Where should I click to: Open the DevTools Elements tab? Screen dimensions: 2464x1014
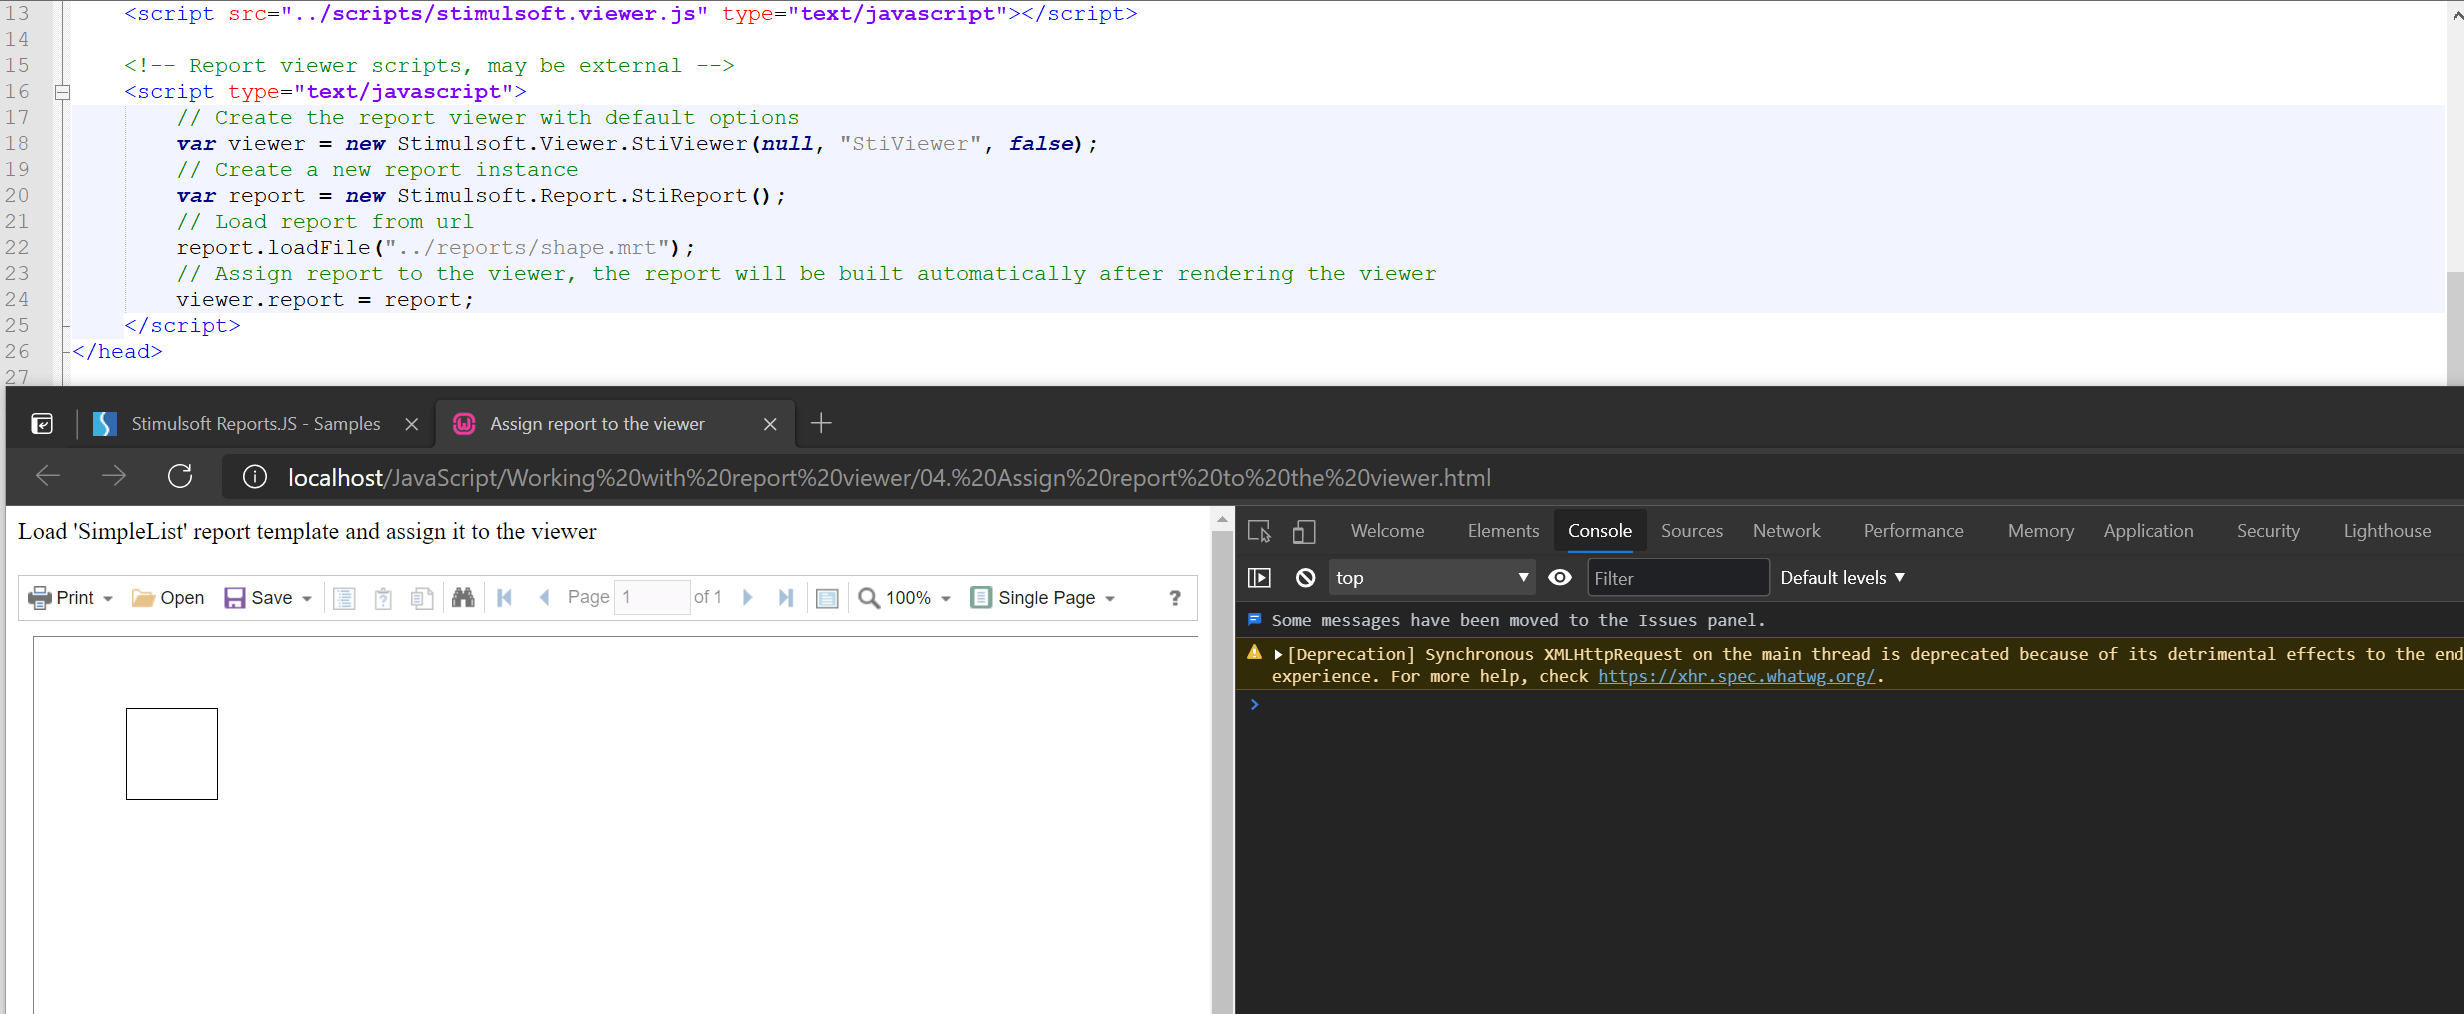point(1503,531)
